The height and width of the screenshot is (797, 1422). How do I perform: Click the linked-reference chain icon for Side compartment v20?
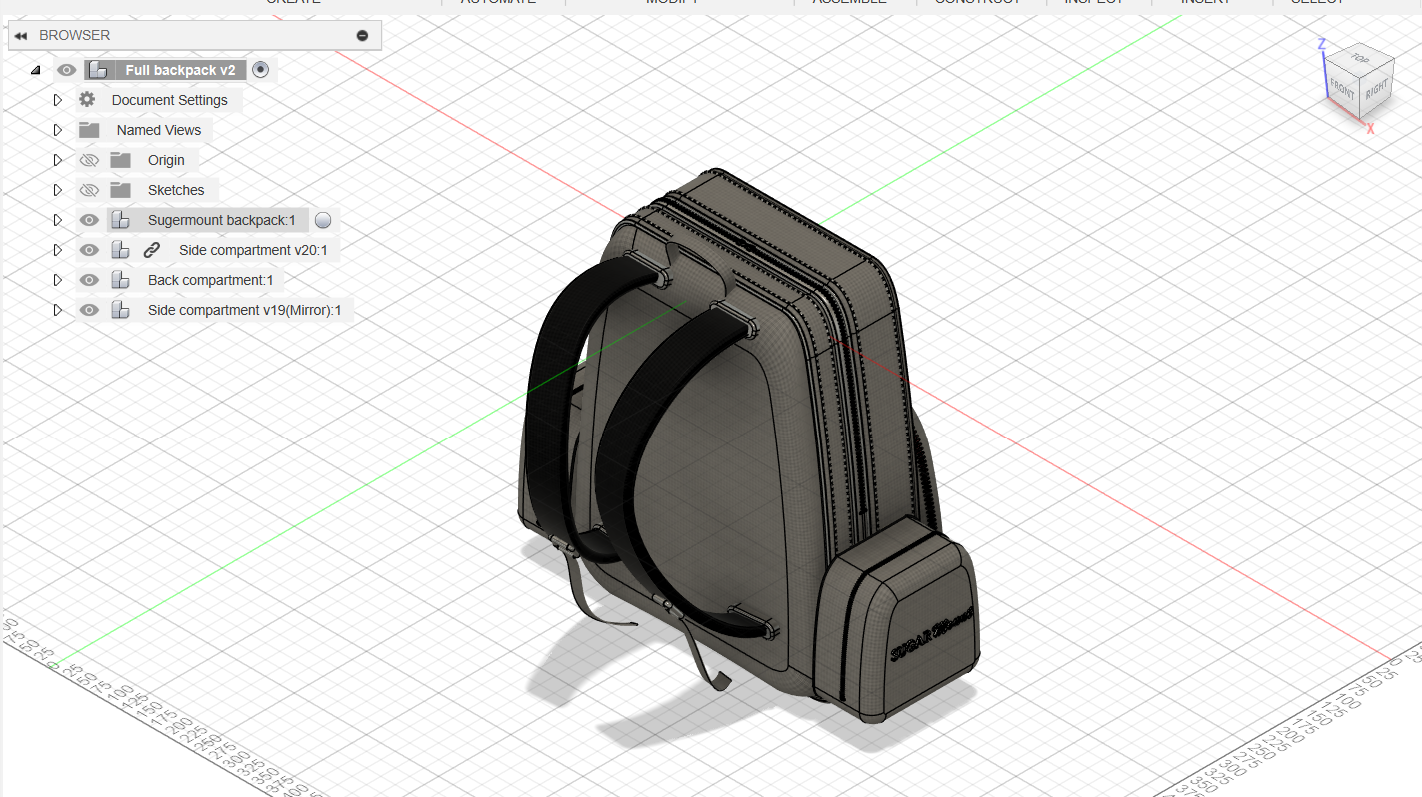click(x=152, y=250)
